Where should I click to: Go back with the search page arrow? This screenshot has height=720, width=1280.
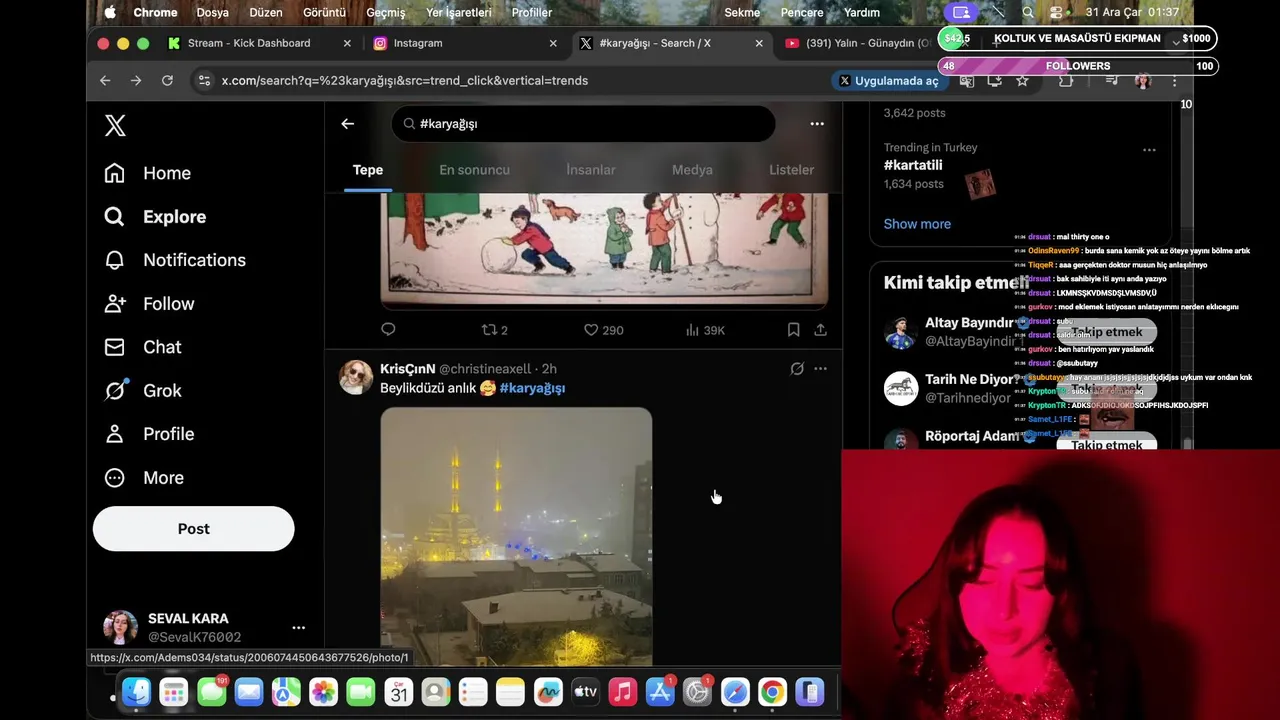pyautogui.click(x=347, y=123)
